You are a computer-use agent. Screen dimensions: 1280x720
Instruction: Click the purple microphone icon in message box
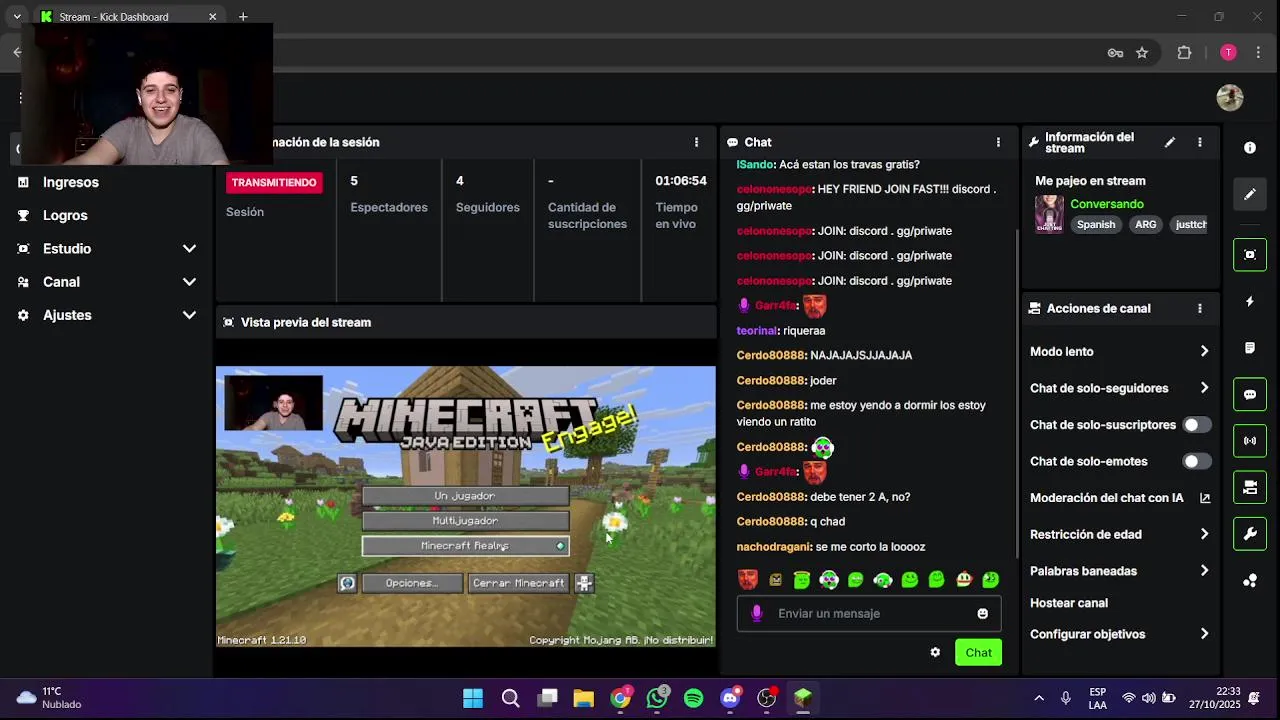[757, 613]
